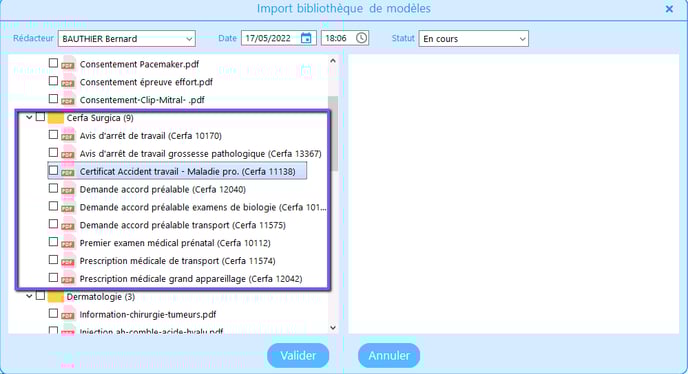Image resolution: width=688 pixels, height=374 pixels.
Task: Click PDF icon of Prescription grand appareillage
Action: [x=68, y=279]
